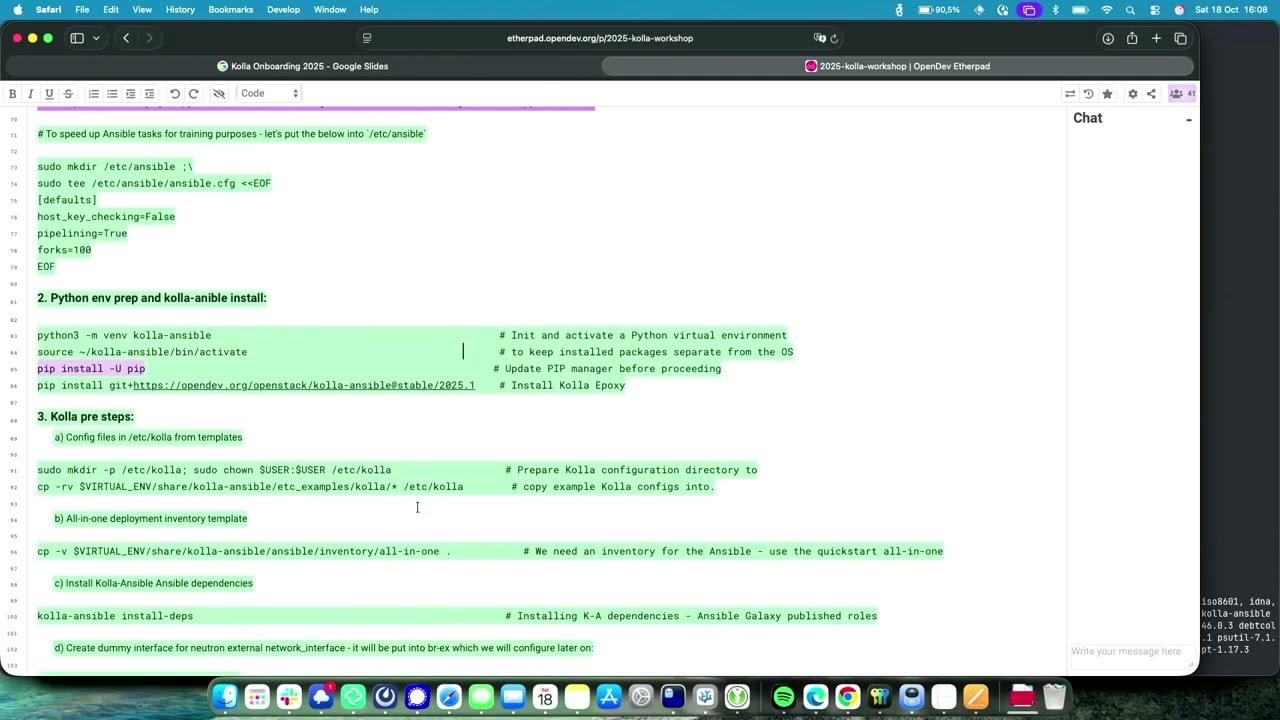Open the Code style dropdown
1280x720 pixels.
click(269, 93)
